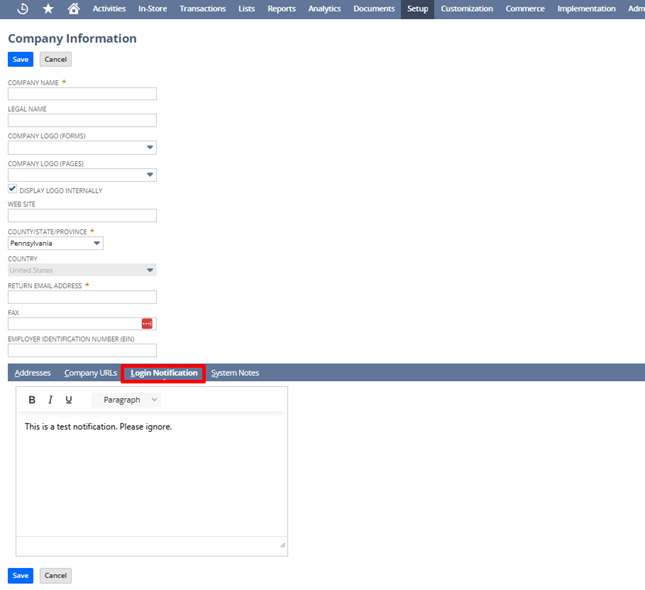Open the Implementation menu
The height and width of the screenshot is (590, 645).
[586, 9]
